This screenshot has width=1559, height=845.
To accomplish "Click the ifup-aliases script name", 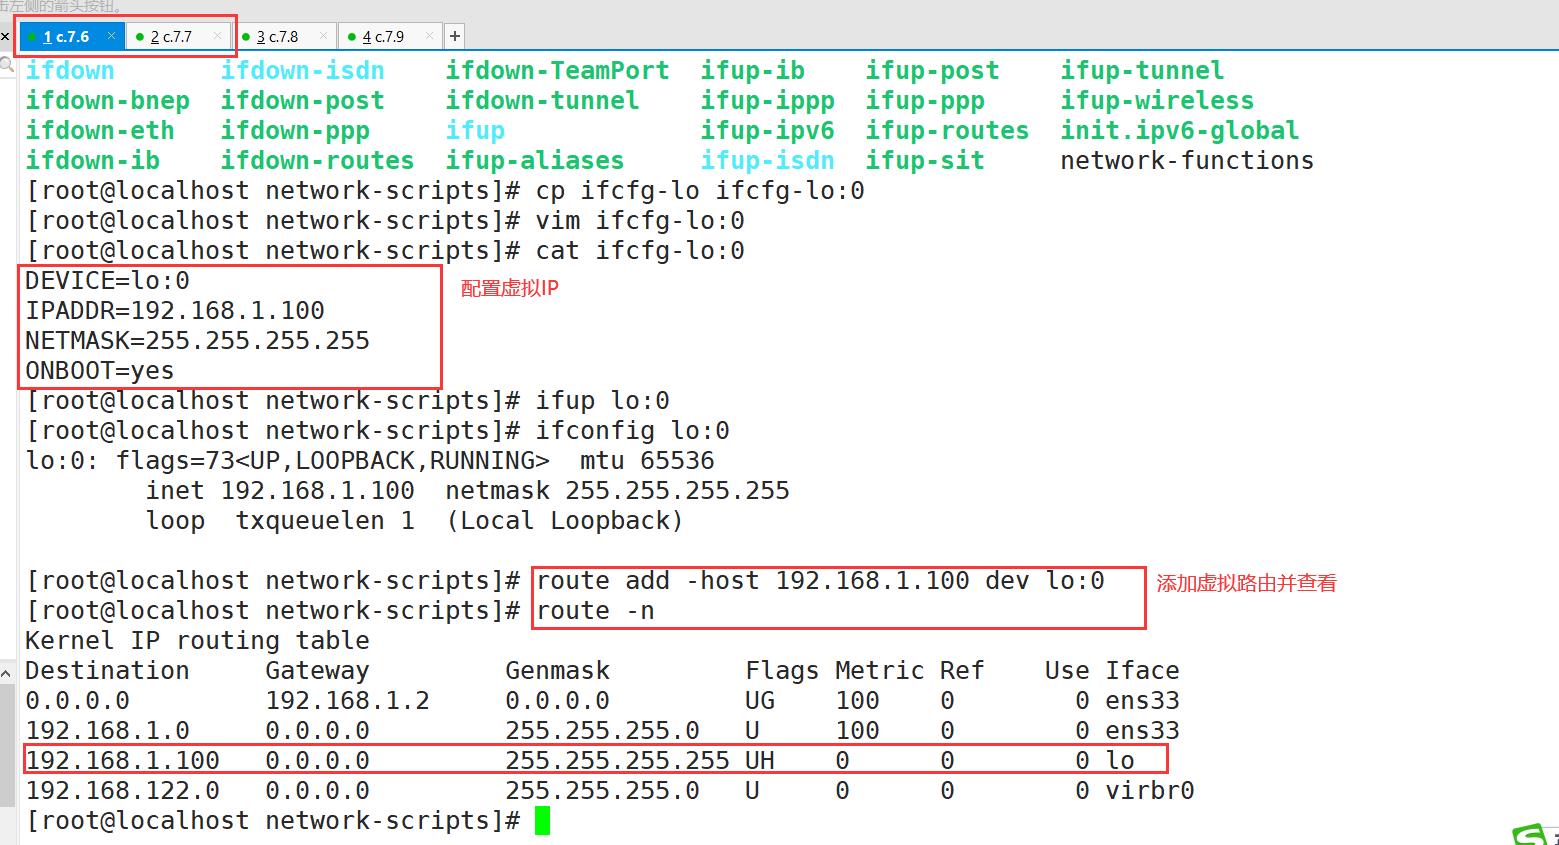I will pos(535,161).
